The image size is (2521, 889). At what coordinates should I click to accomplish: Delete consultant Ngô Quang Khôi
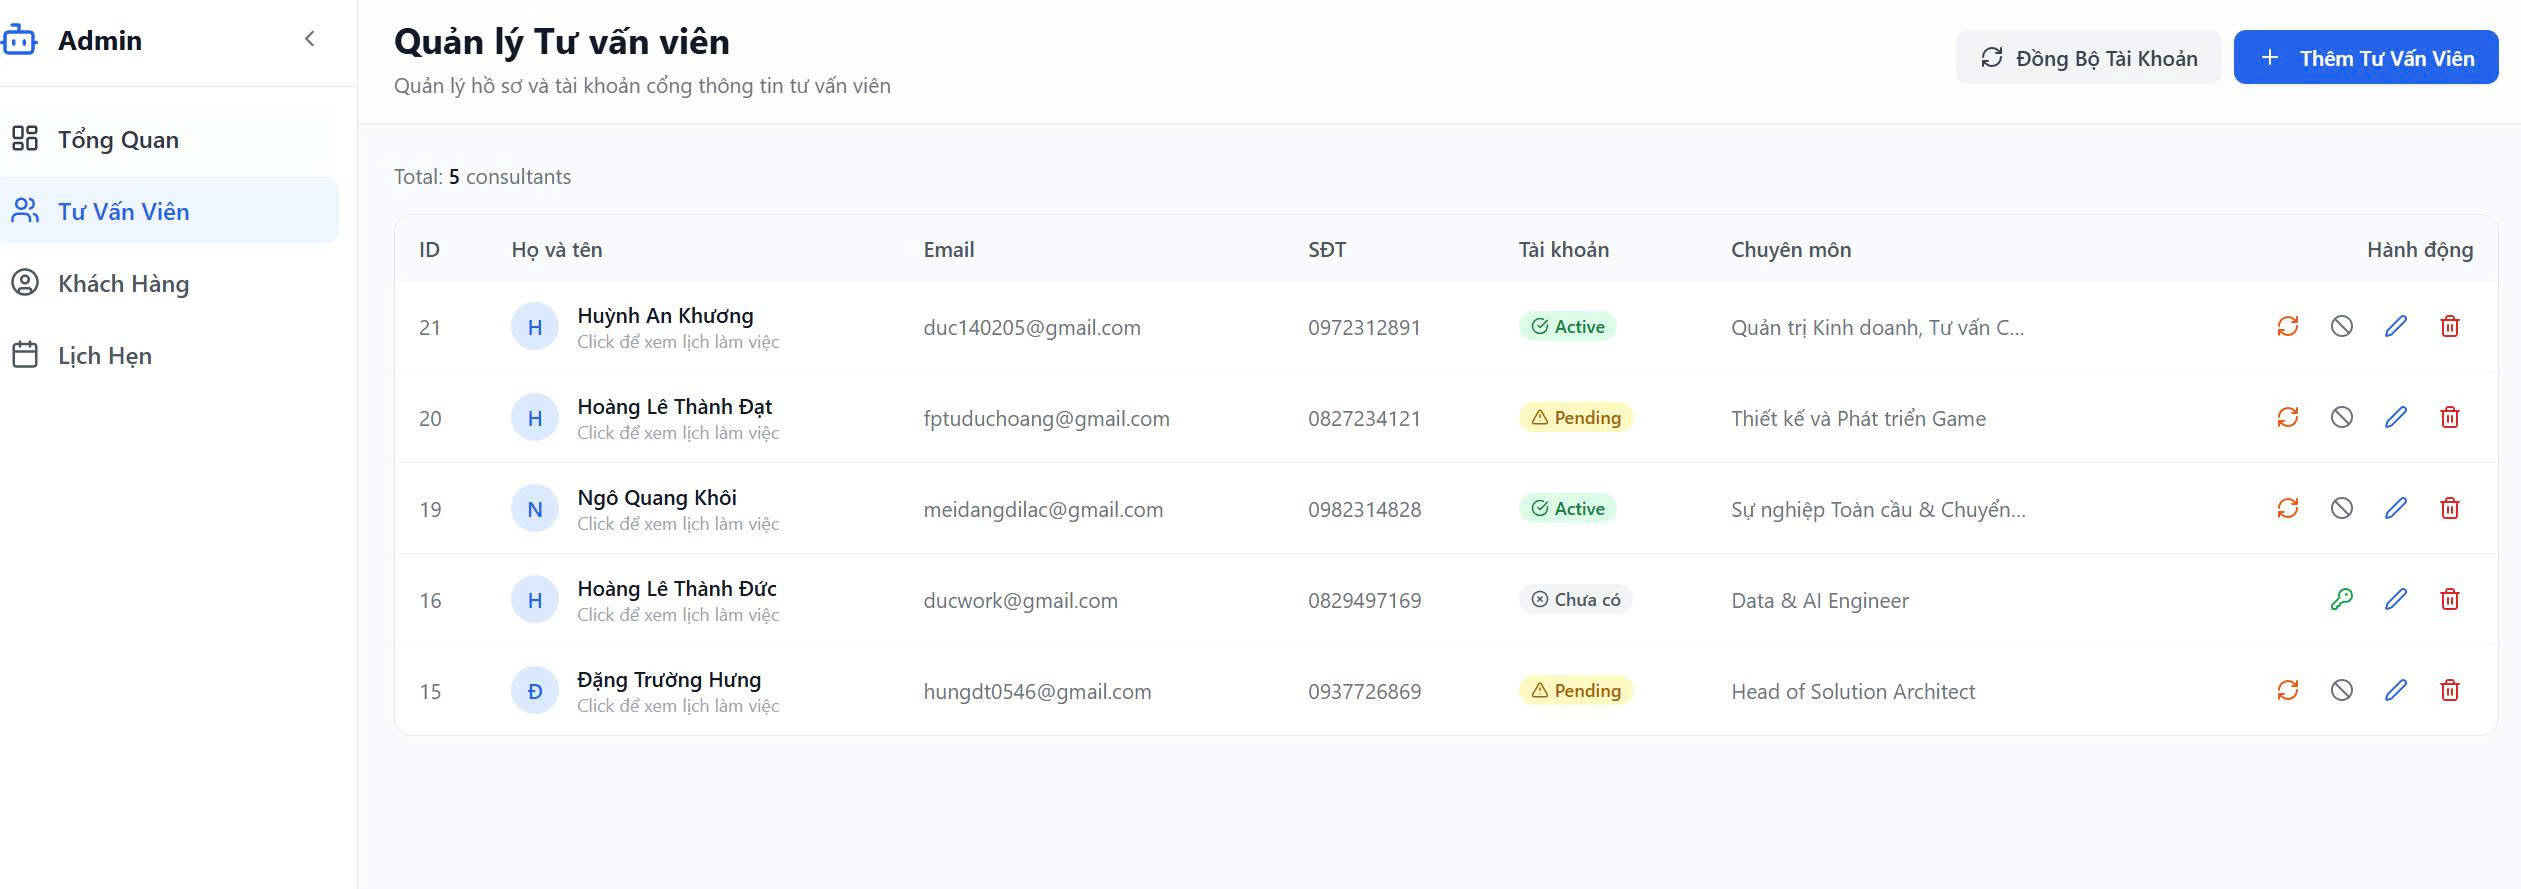(2449, 509)
